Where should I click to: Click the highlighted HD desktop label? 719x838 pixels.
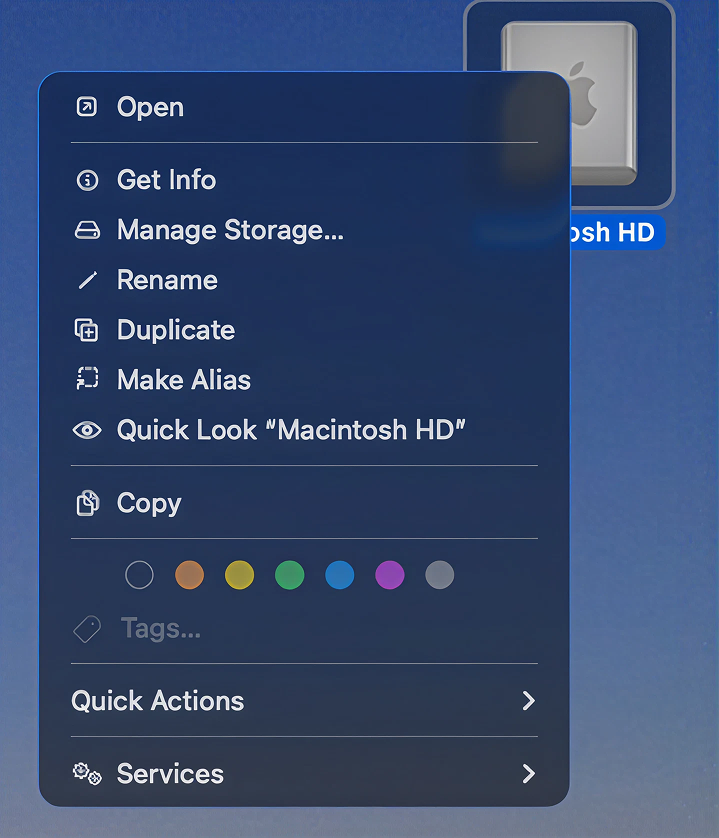pos(617,232)
